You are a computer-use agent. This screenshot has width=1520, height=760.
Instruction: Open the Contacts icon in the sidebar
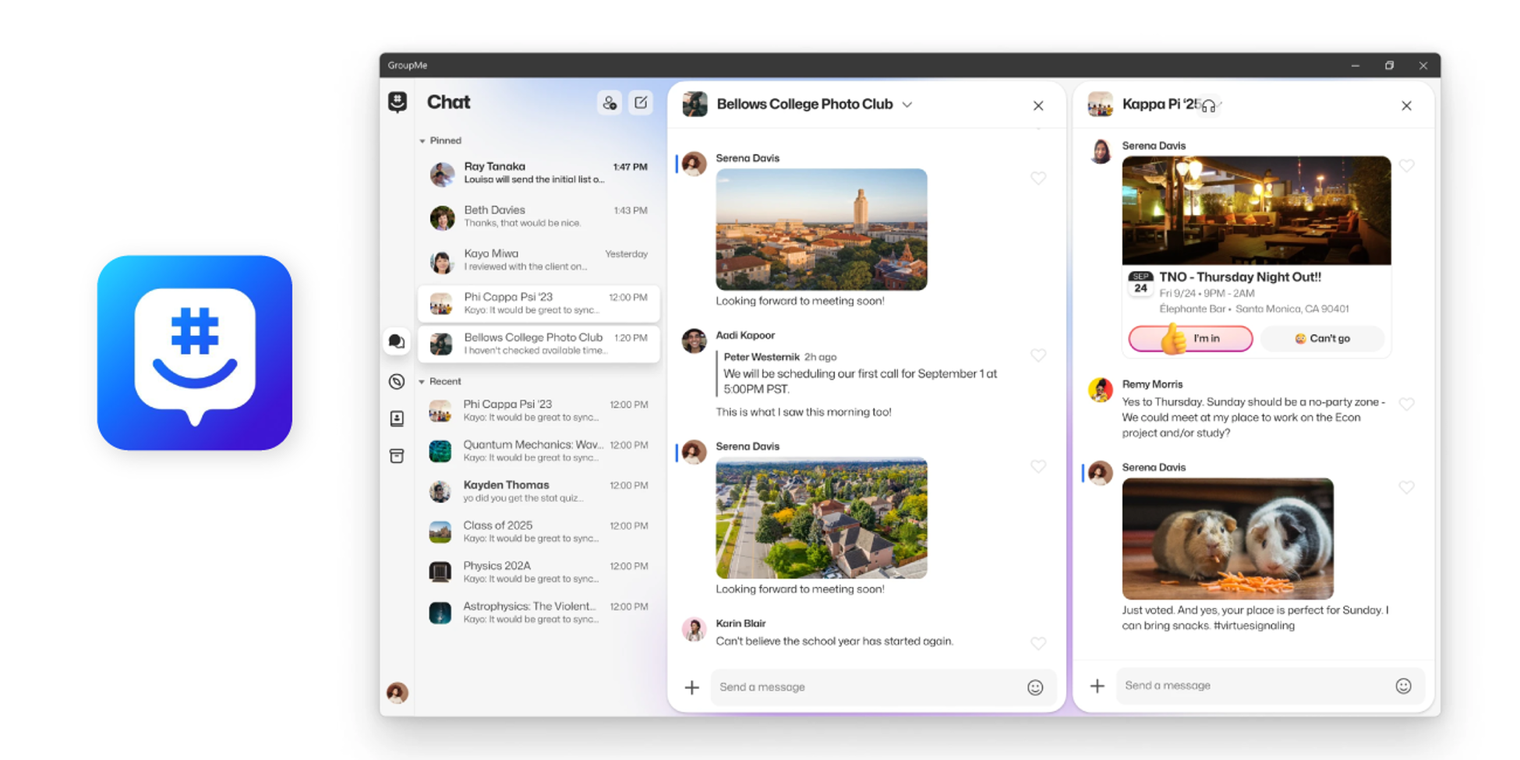click(397, 418)
